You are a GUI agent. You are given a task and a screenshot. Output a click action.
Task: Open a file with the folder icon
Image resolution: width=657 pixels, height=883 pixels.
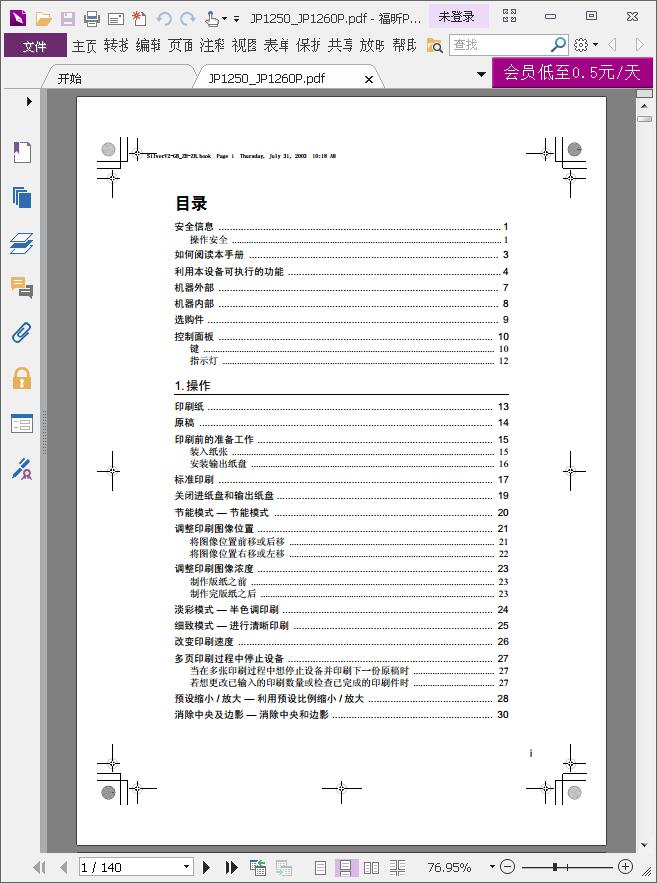(x=43, y=19)
